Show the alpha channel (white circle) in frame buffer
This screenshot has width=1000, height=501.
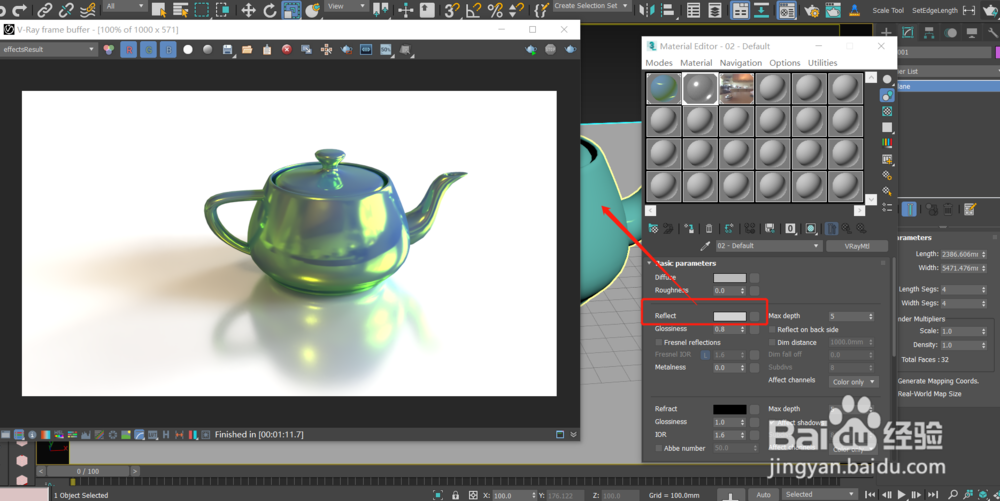point(188,50)
